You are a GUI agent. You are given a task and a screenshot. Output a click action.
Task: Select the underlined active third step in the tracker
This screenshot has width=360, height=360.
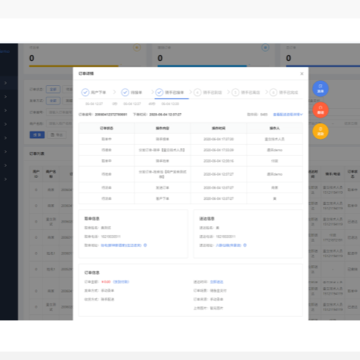[x=172, y=92]
